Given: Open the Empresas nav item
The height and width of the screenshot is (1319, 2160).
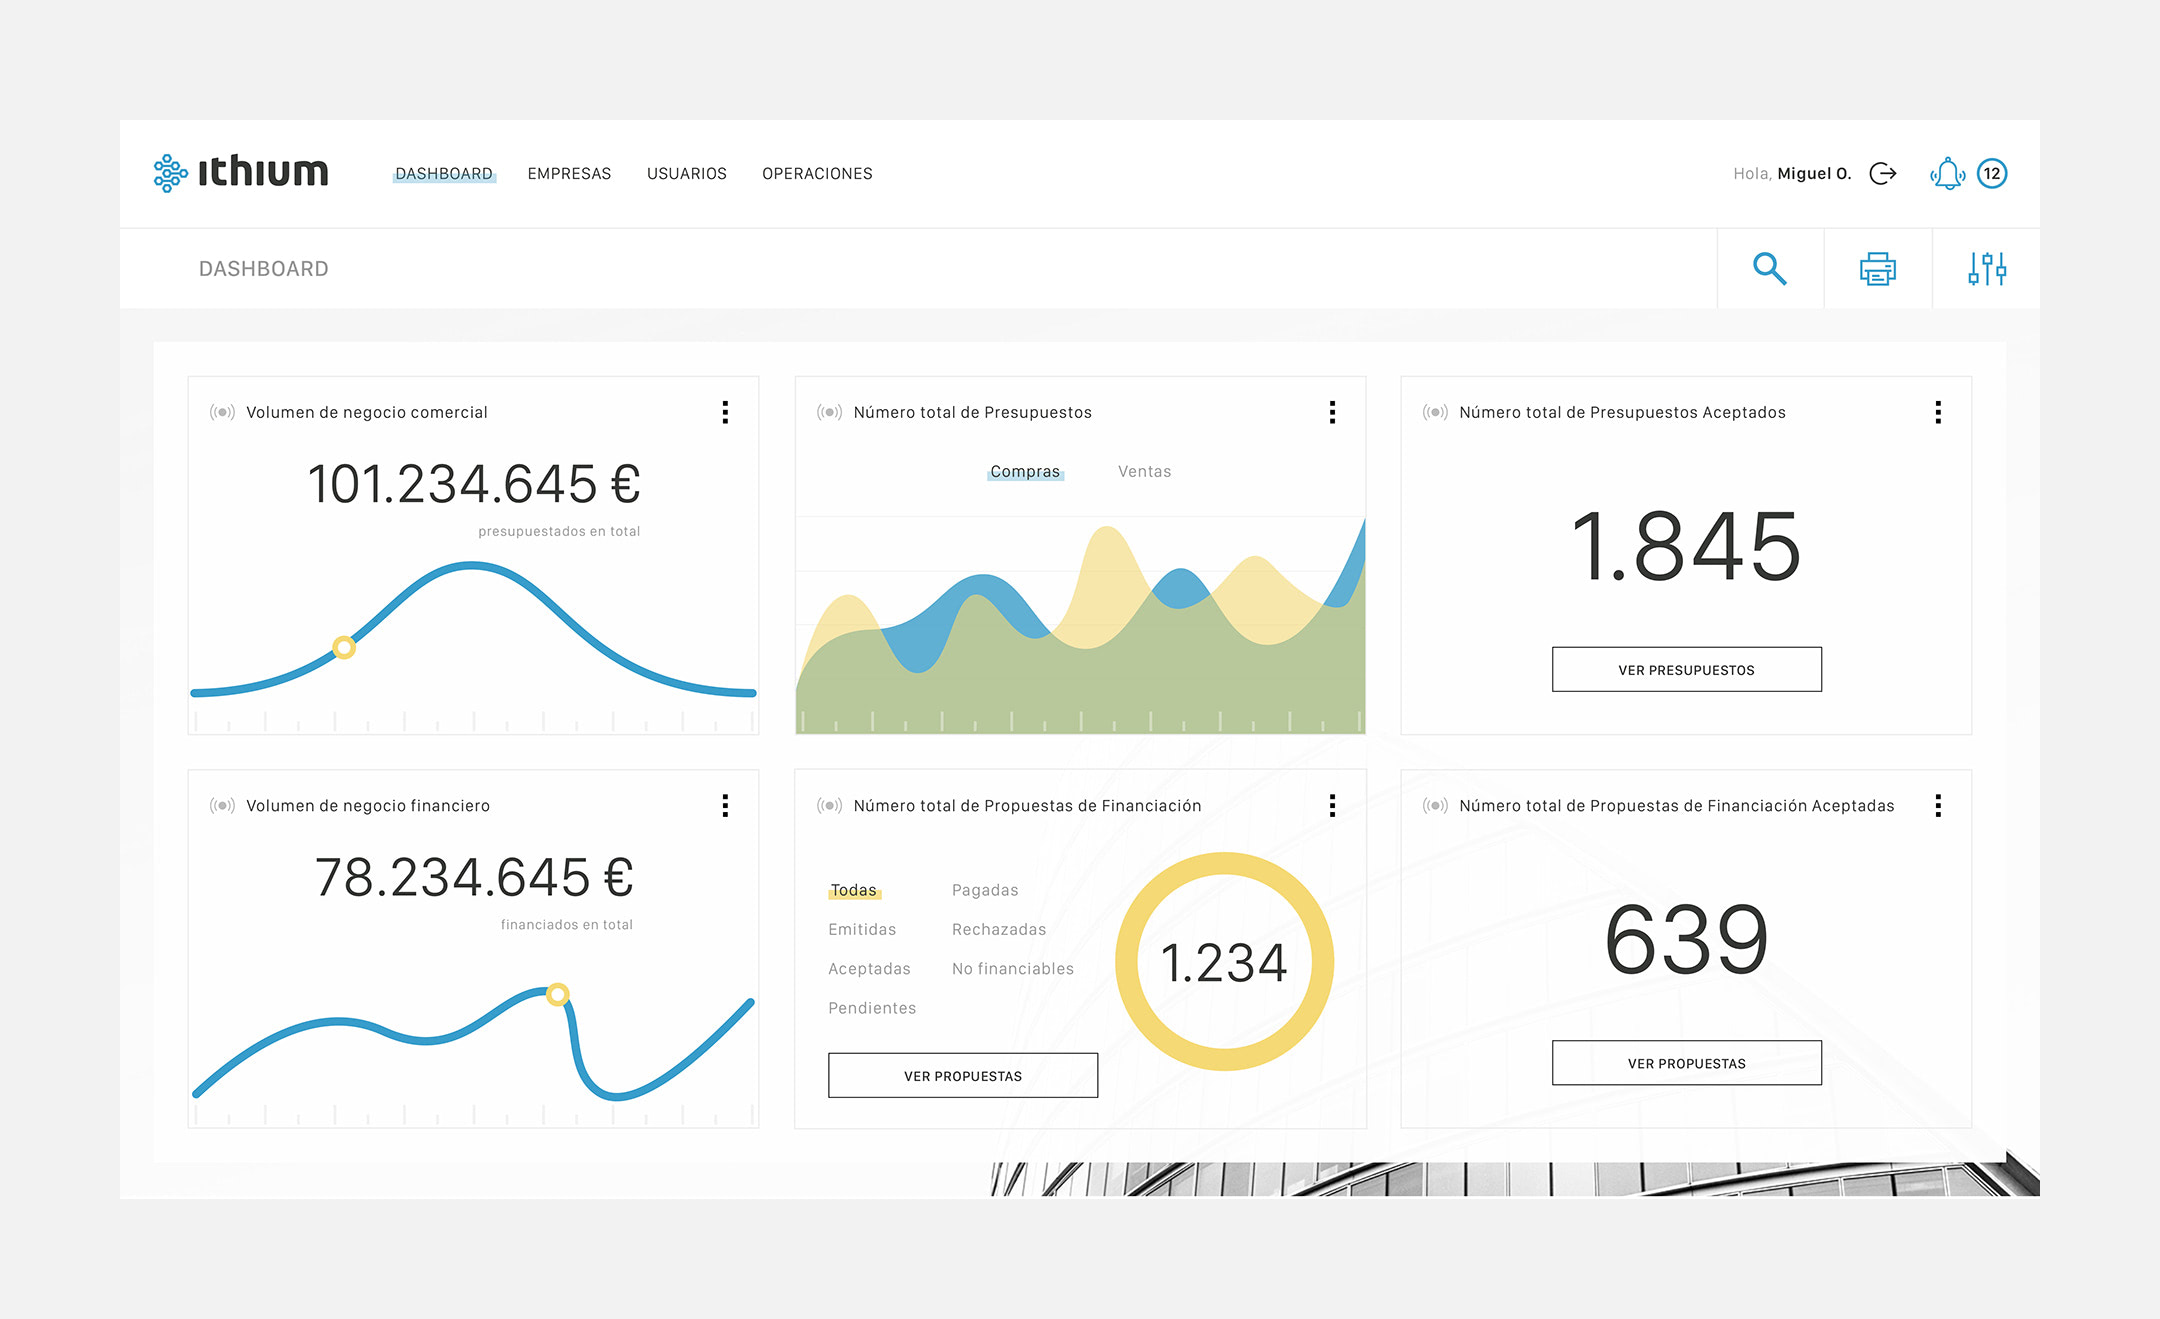Looking at the screenshot, I should [569, 173].
